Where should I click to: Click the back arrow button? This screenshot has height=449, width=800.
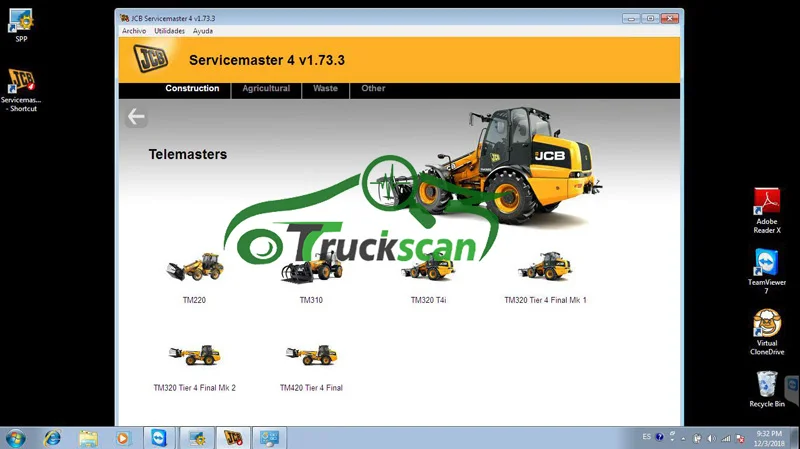[x=136, y=117]
